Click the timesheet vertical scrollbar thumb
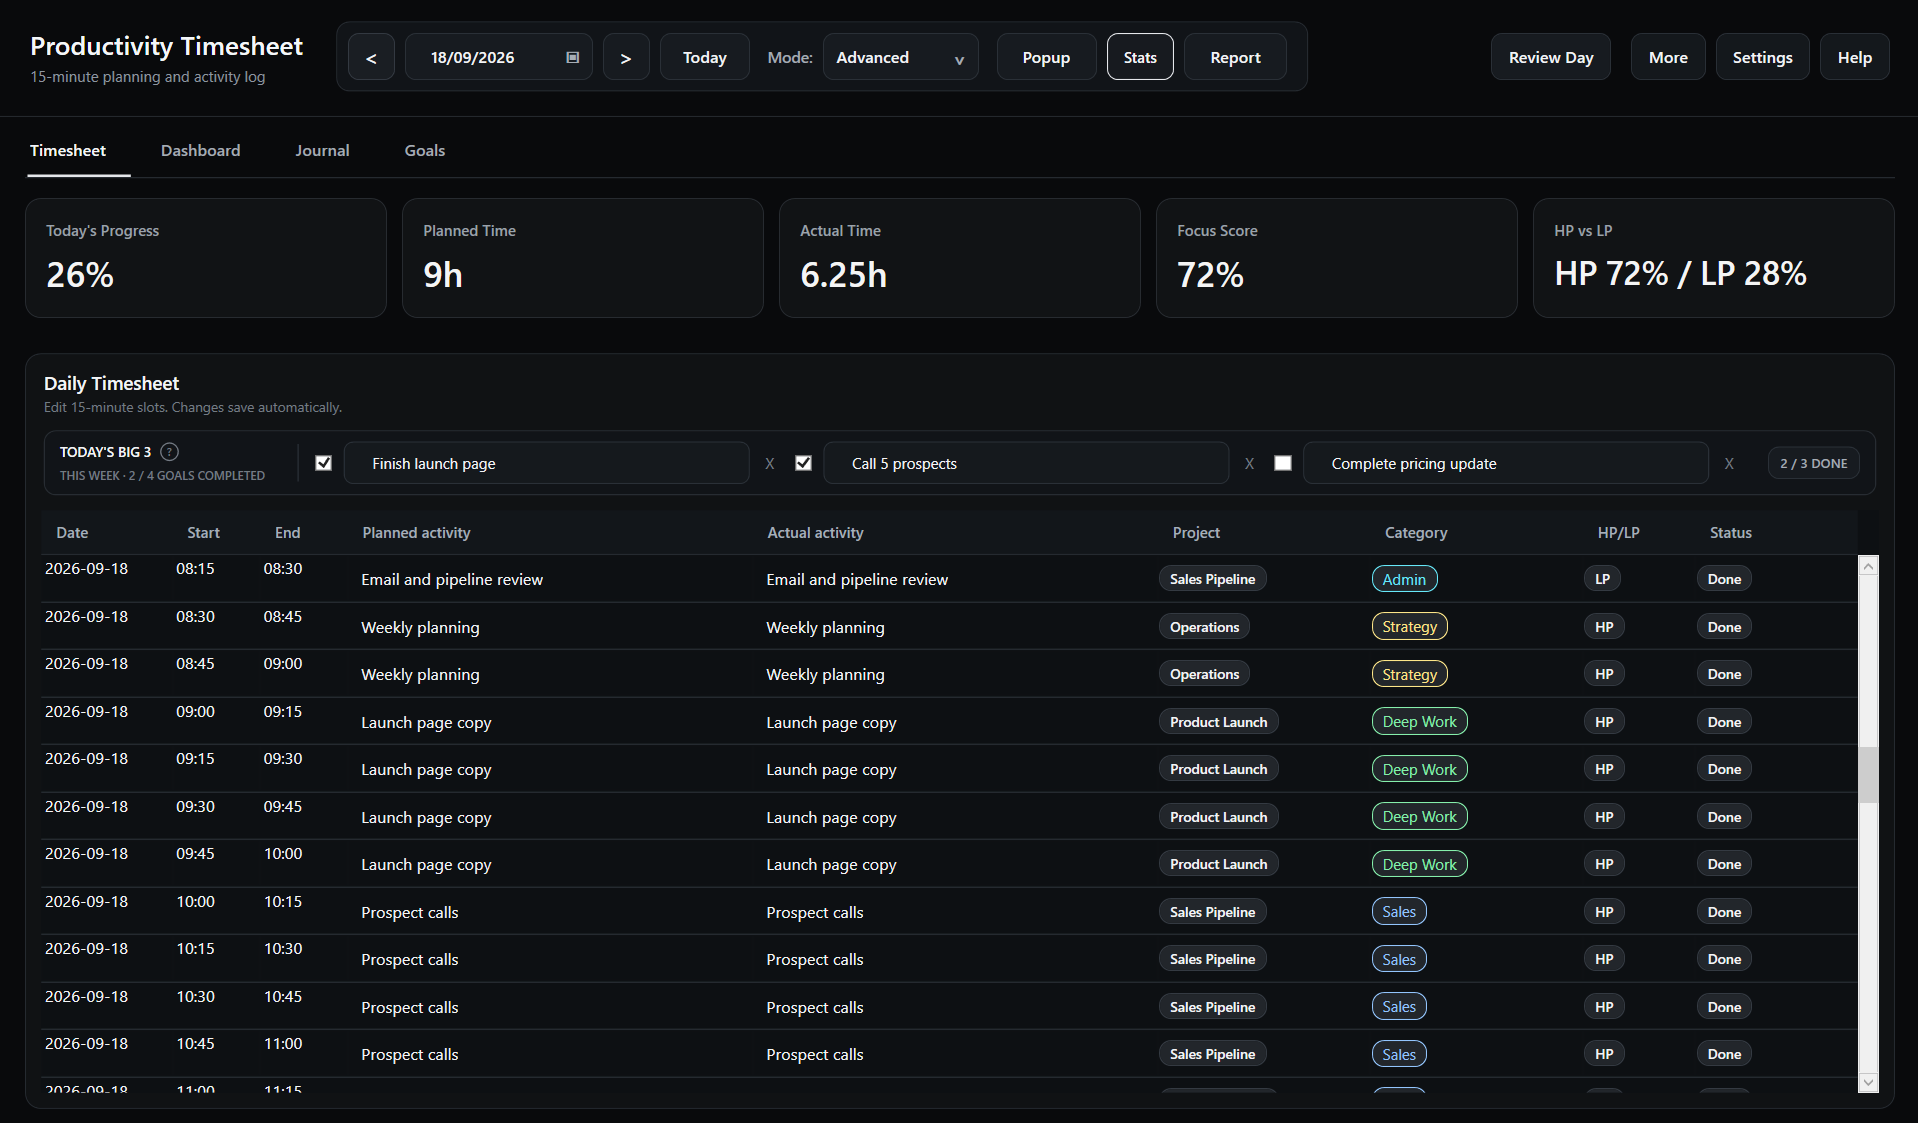Viewport: 1918px width, 1123px height. (x=1868, y=775)
